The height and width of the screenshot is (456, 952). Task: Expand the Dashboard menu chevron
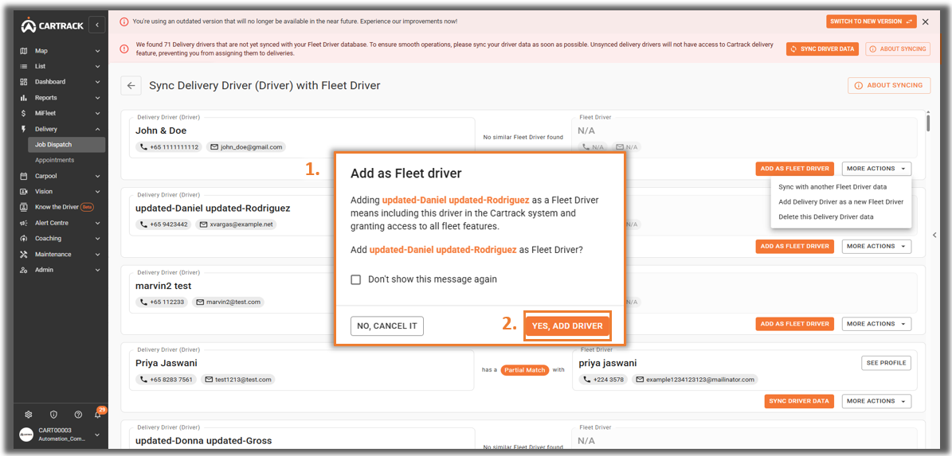[x=97, y=82]
